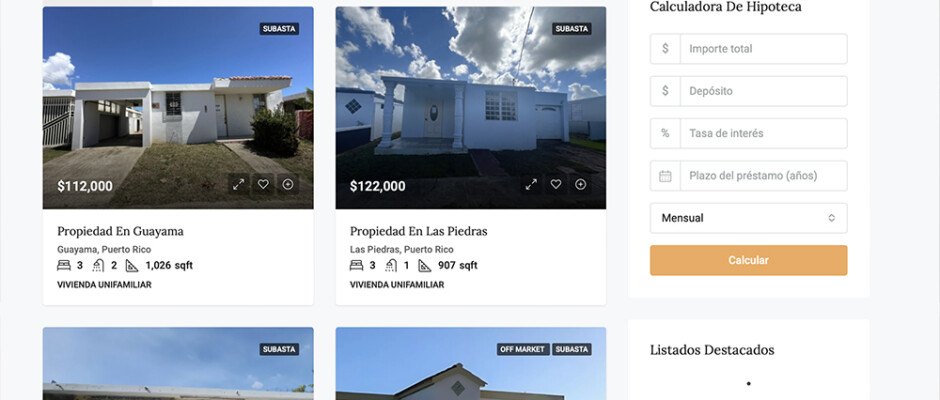Click the percent icon beside interest rate field
The width and height of the screenshot is (940, 400).
(x=665, y=133)
